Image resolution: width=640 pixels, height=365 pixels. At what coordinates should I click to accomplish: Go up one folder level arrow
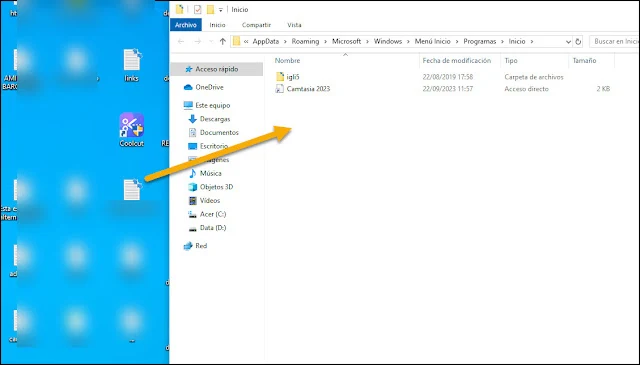(222, 41)
